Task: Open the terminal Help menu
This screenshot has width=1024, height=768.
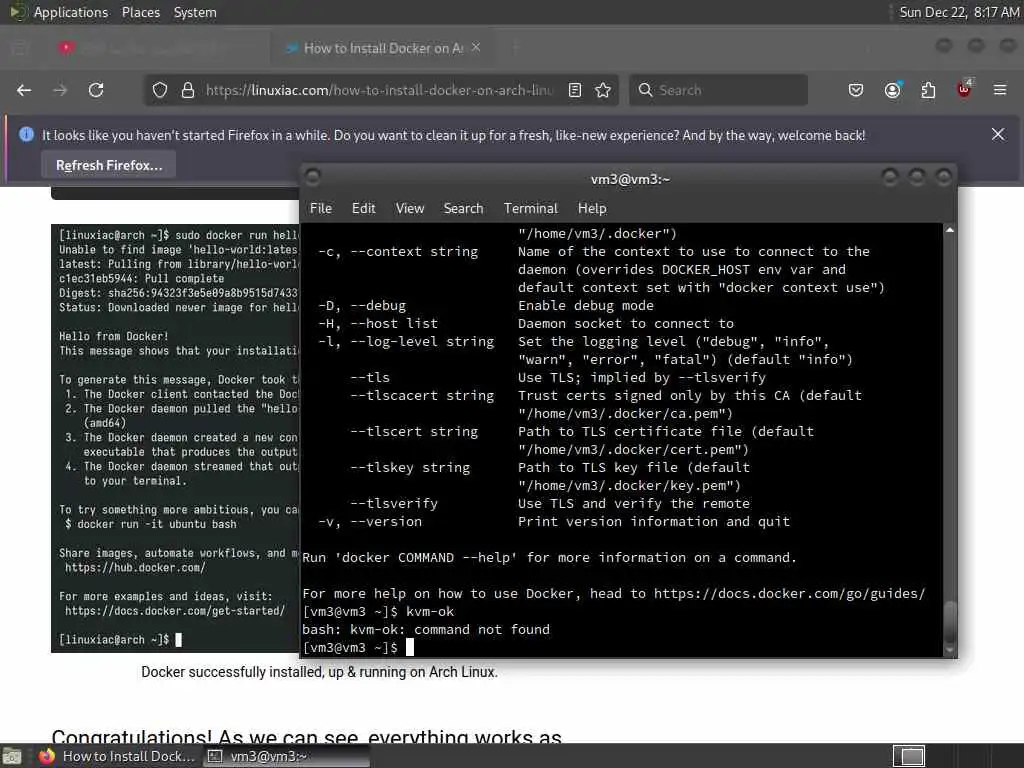Action: [592, 208]
